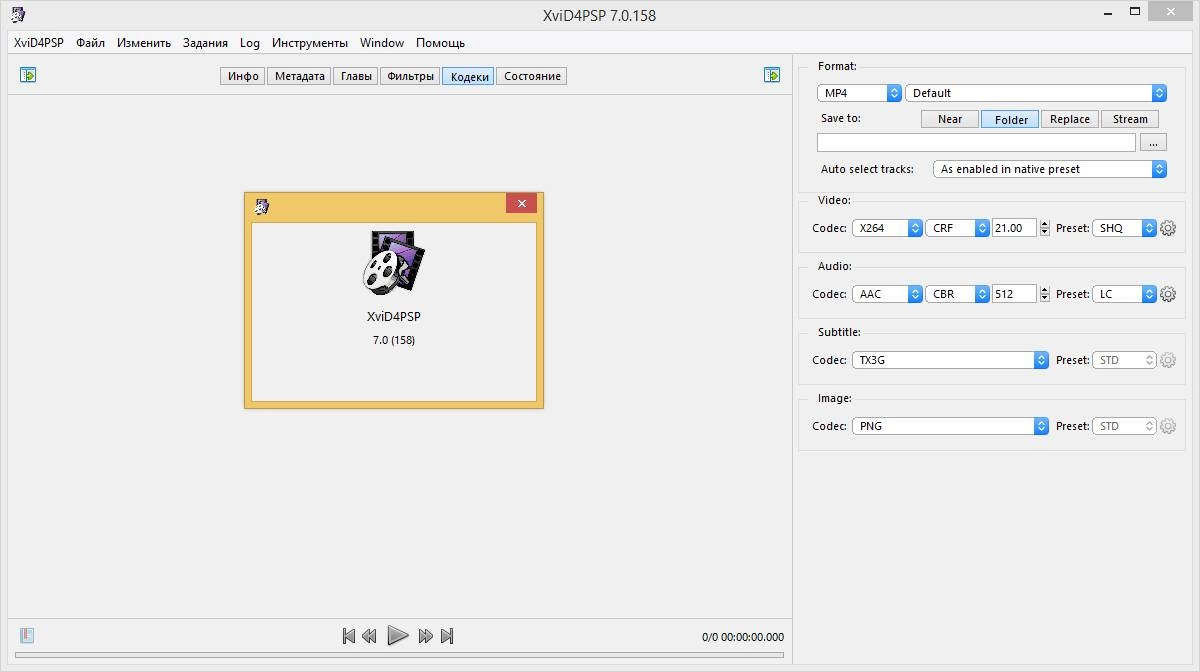Switch to Кодеки tab
This screenshot has width=1200, height=672.
tap(469, 76)
